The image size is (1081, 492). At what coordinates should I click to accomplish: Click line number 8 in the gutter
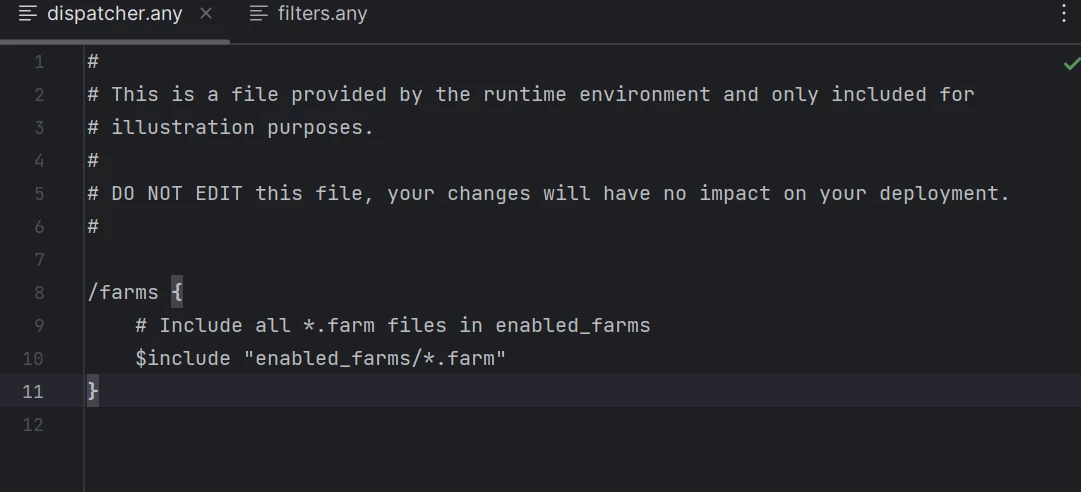point(39,293)
